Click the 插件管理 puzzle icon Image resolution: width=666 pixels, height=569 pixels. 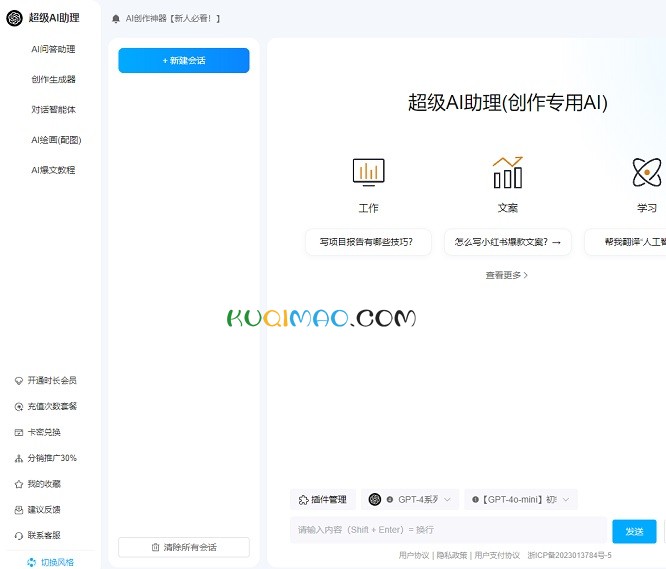303,500
